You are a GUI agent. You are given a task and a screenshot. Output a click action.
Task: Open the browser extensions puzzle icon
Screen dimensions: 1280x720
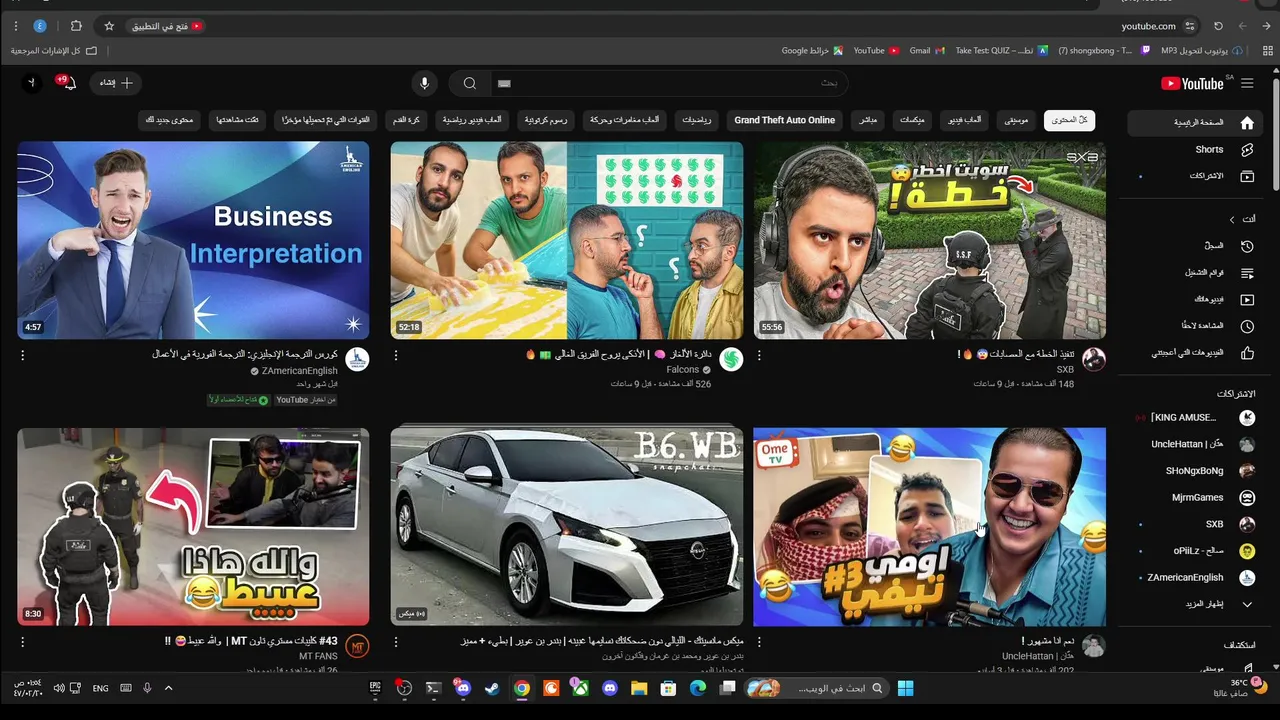tap(76, 26)
